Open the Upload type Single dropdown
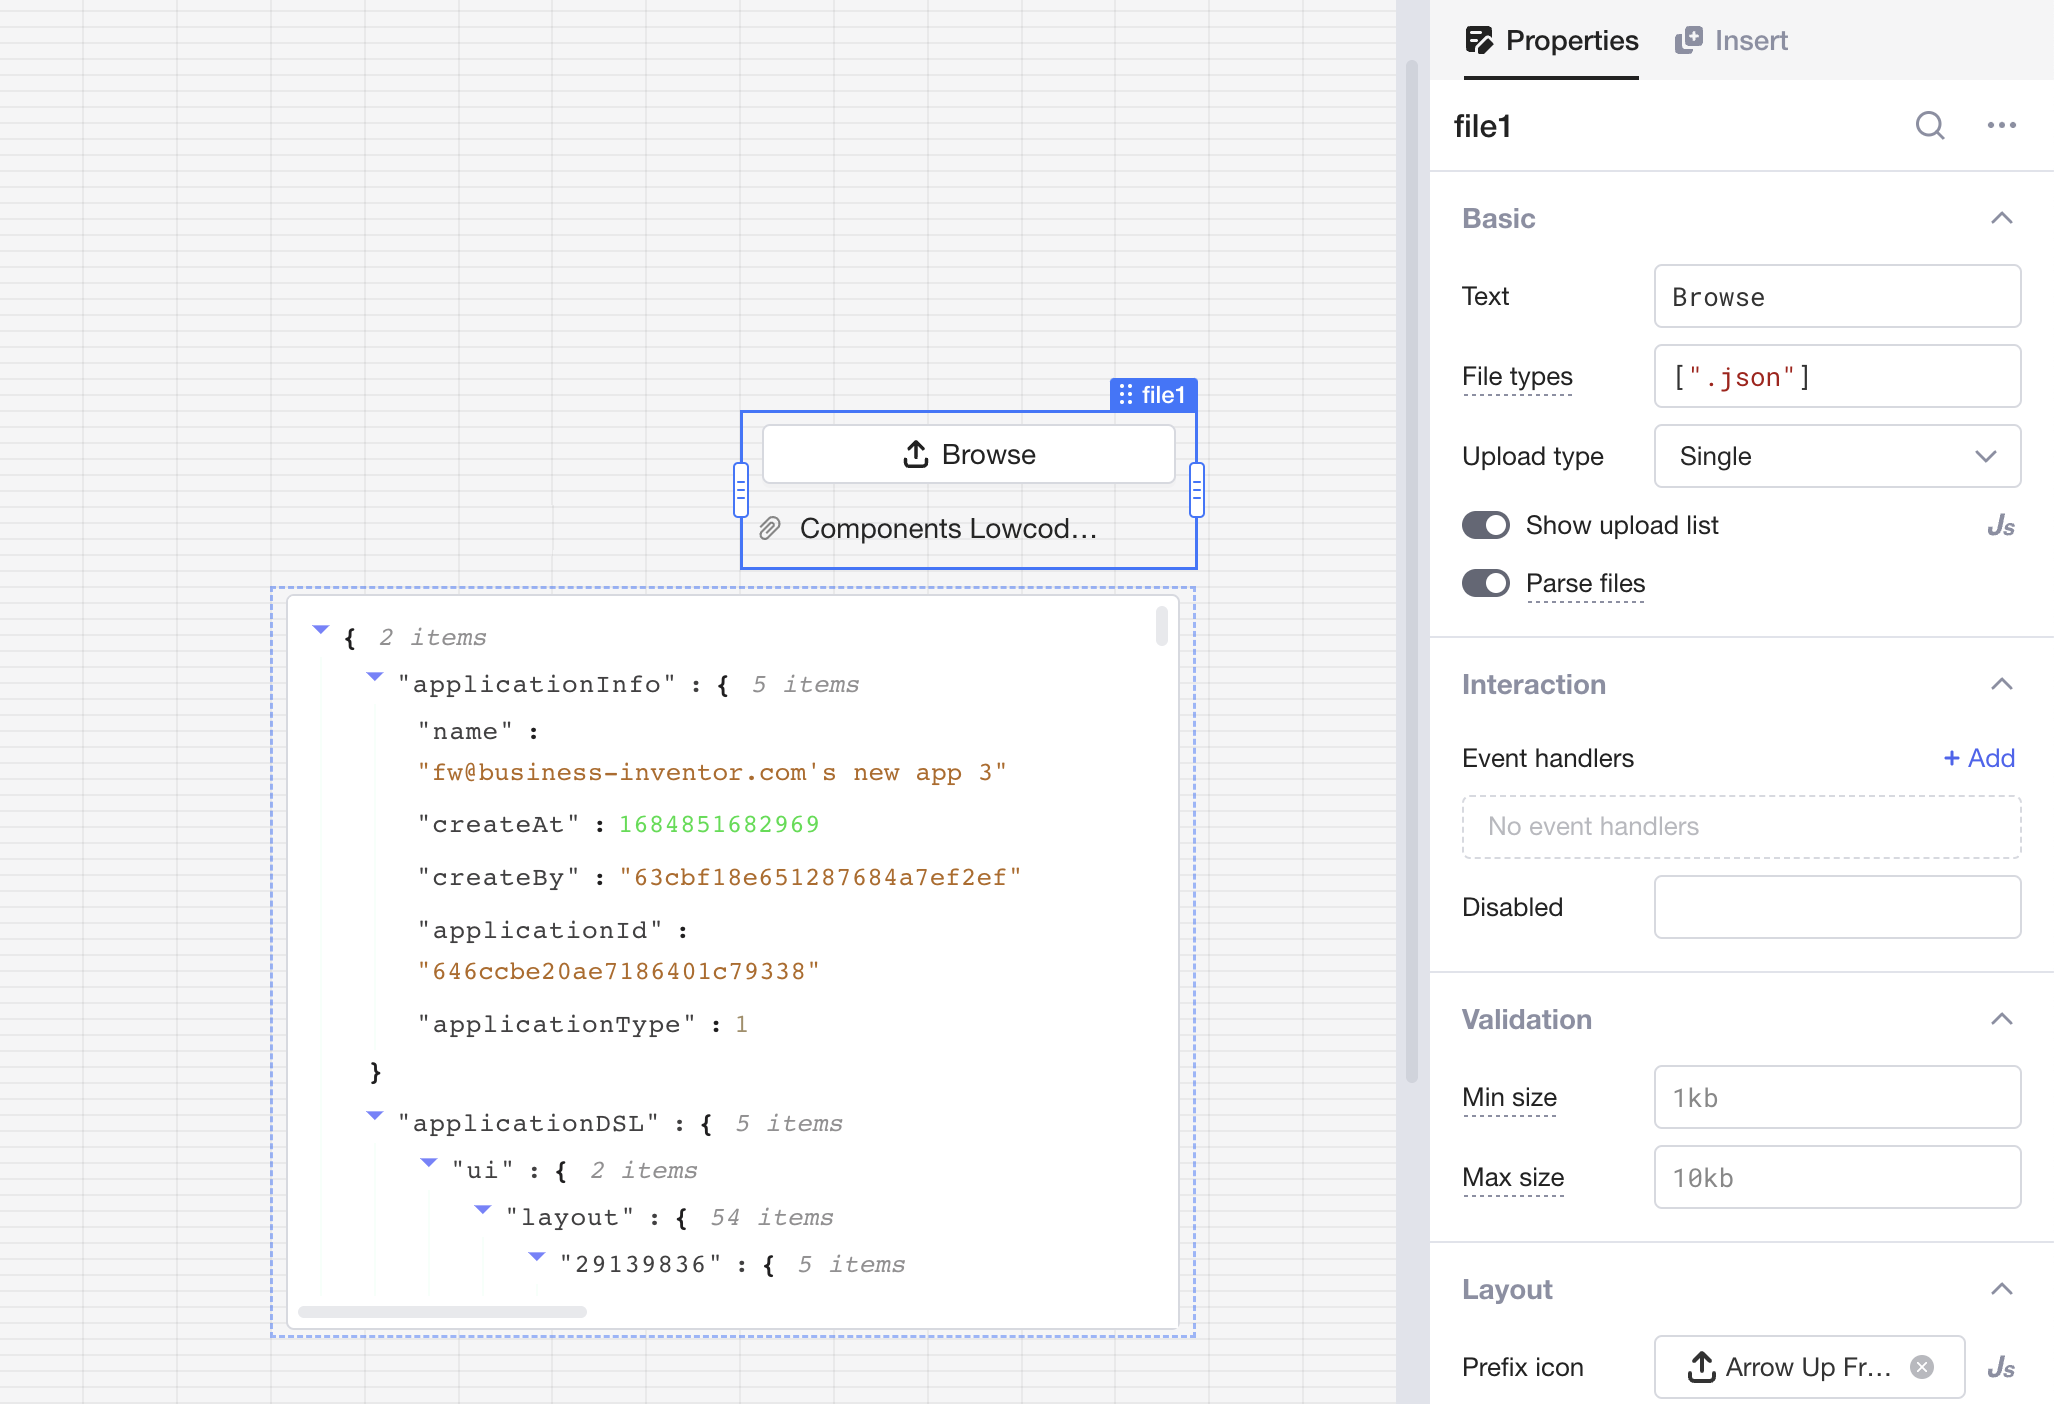 1837,456
